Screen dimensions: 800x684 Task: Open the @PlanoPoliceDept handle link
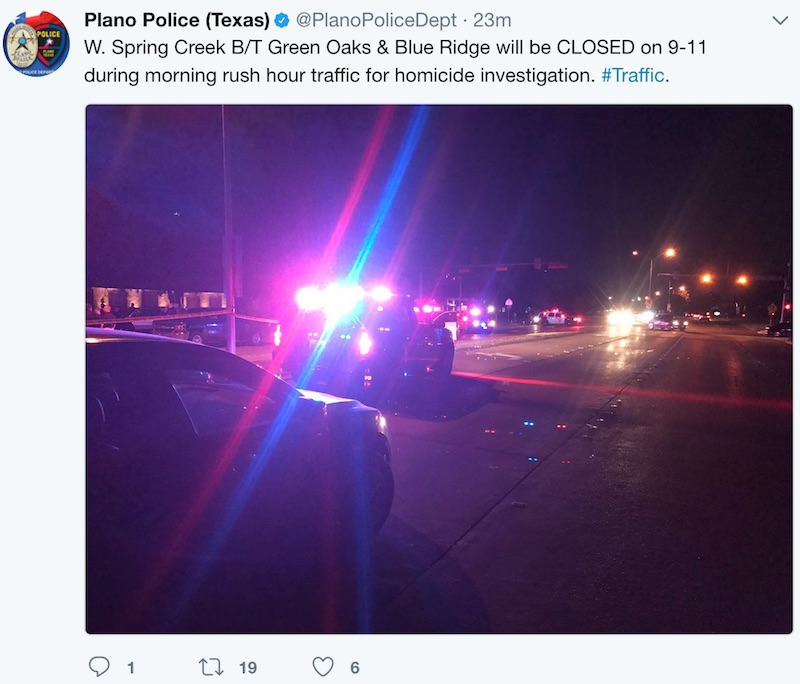pyautogui.click(x=376, y=20)
